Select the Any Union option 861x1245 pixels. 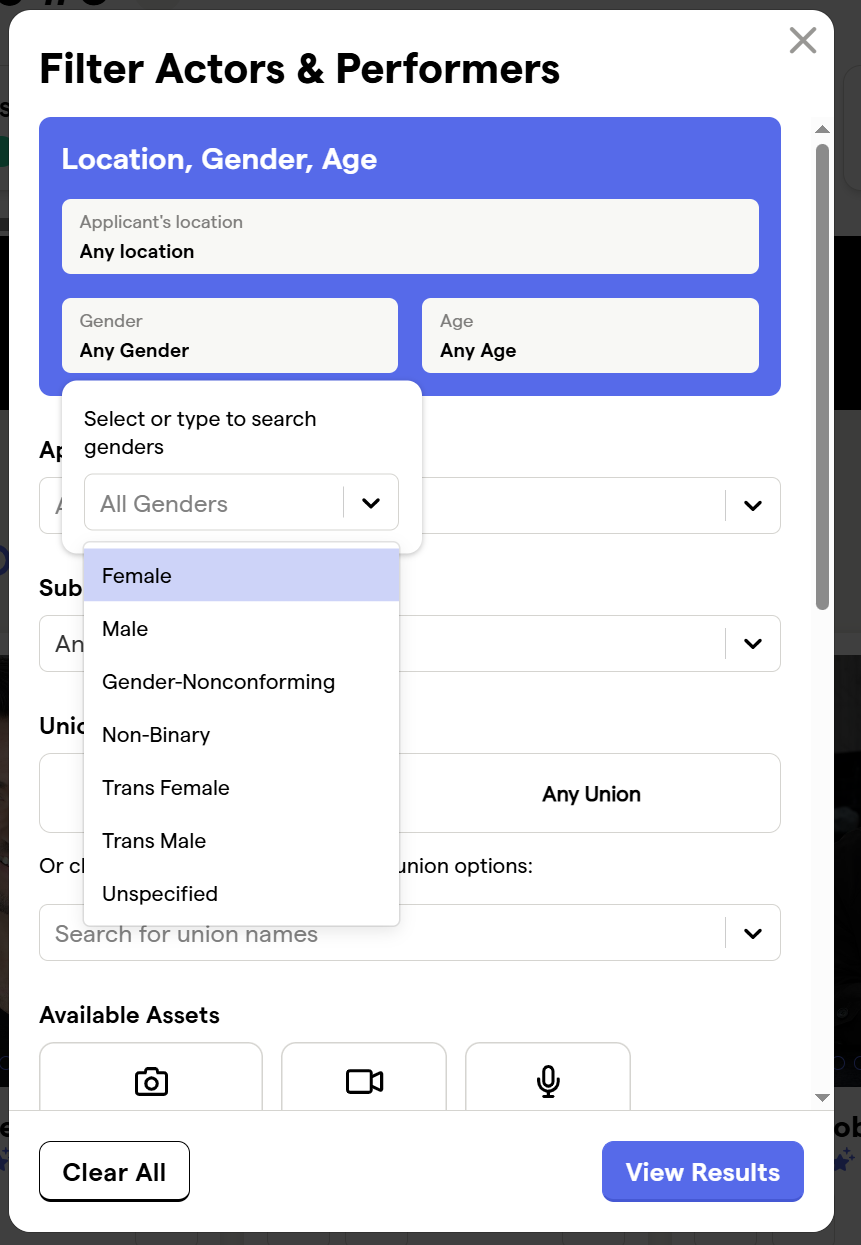pyautogui.click(x=591, y=794)
